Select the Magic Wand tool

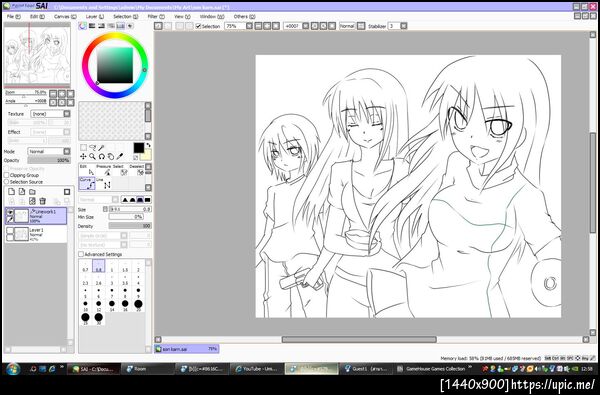pyautogui.click(x=101, y=147)
